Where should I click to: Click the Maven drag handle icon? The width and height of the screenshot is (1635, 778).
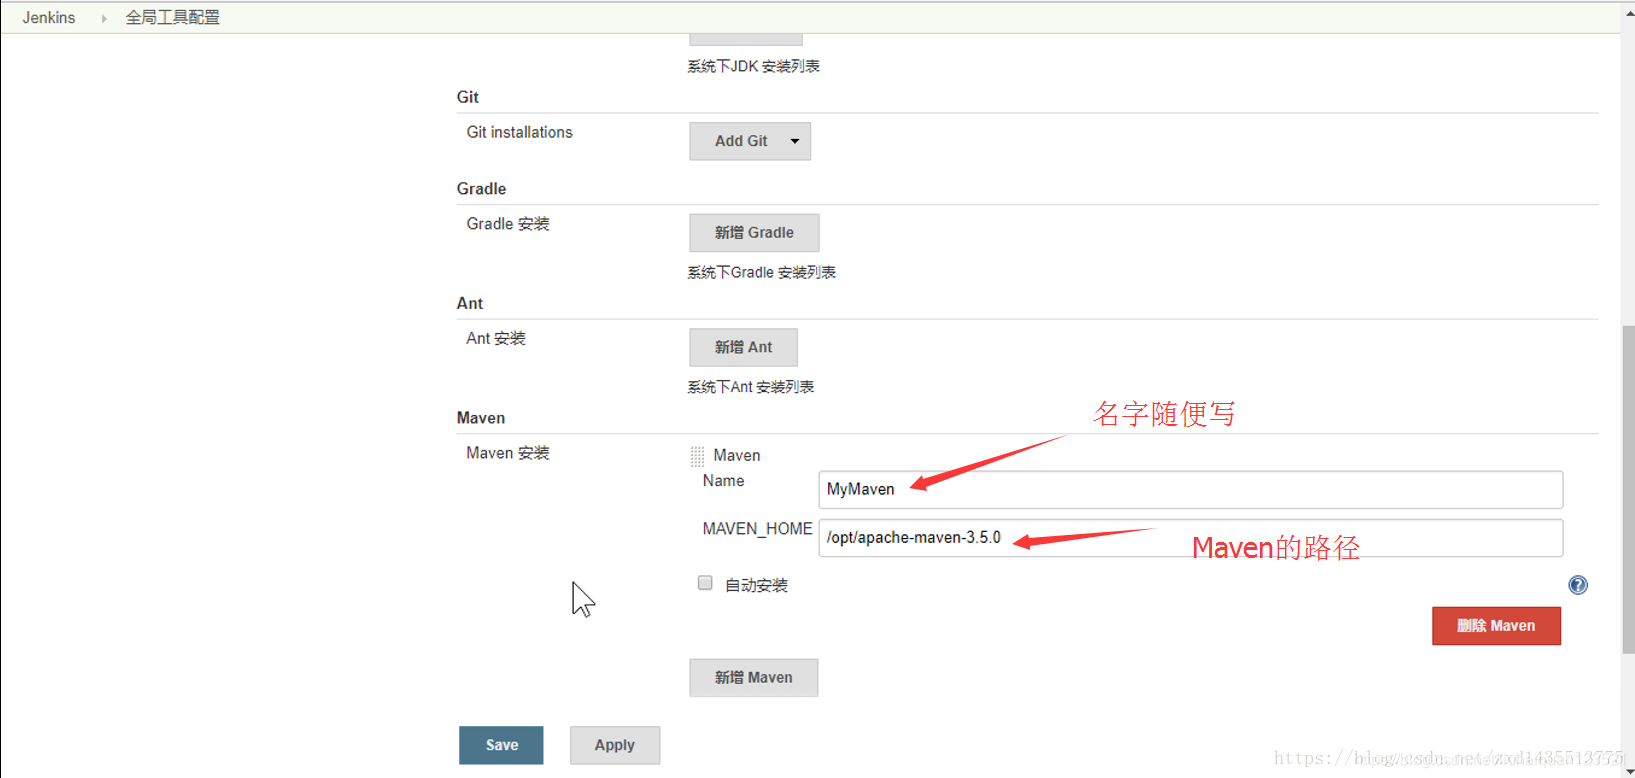coord(697,457)
